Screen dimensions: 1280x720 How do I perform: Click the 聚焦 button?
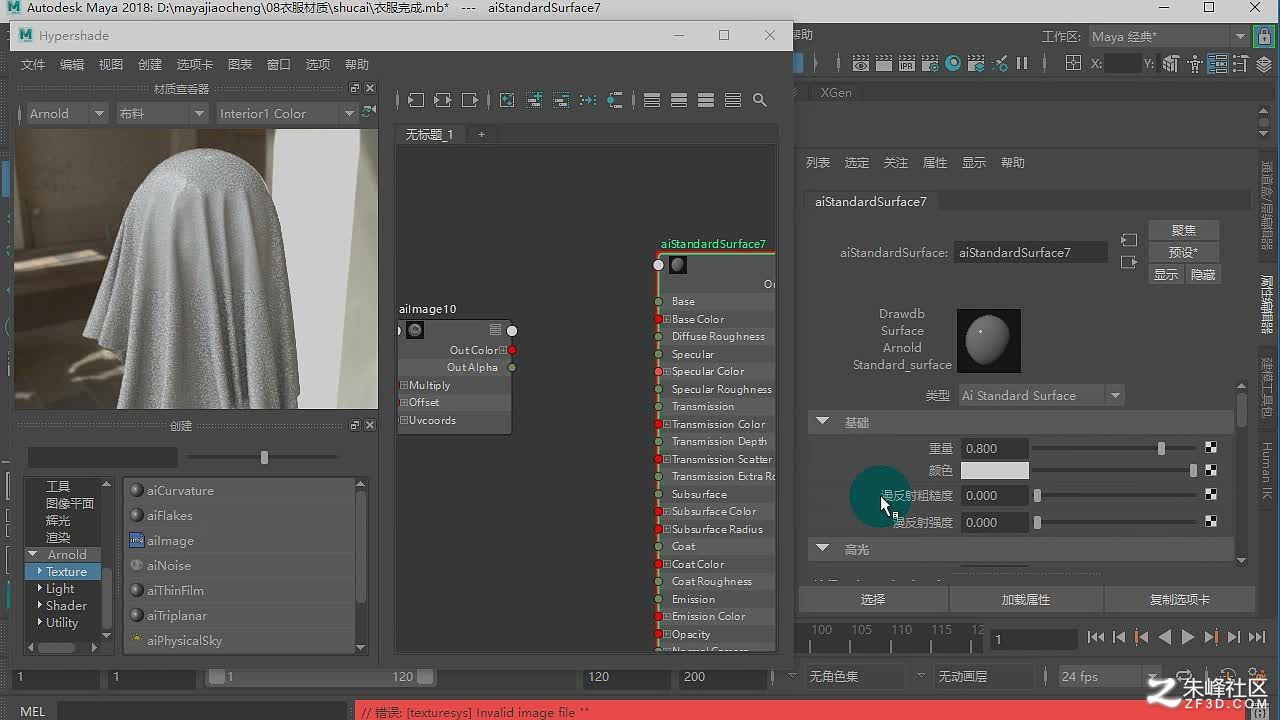(1184, 230)
